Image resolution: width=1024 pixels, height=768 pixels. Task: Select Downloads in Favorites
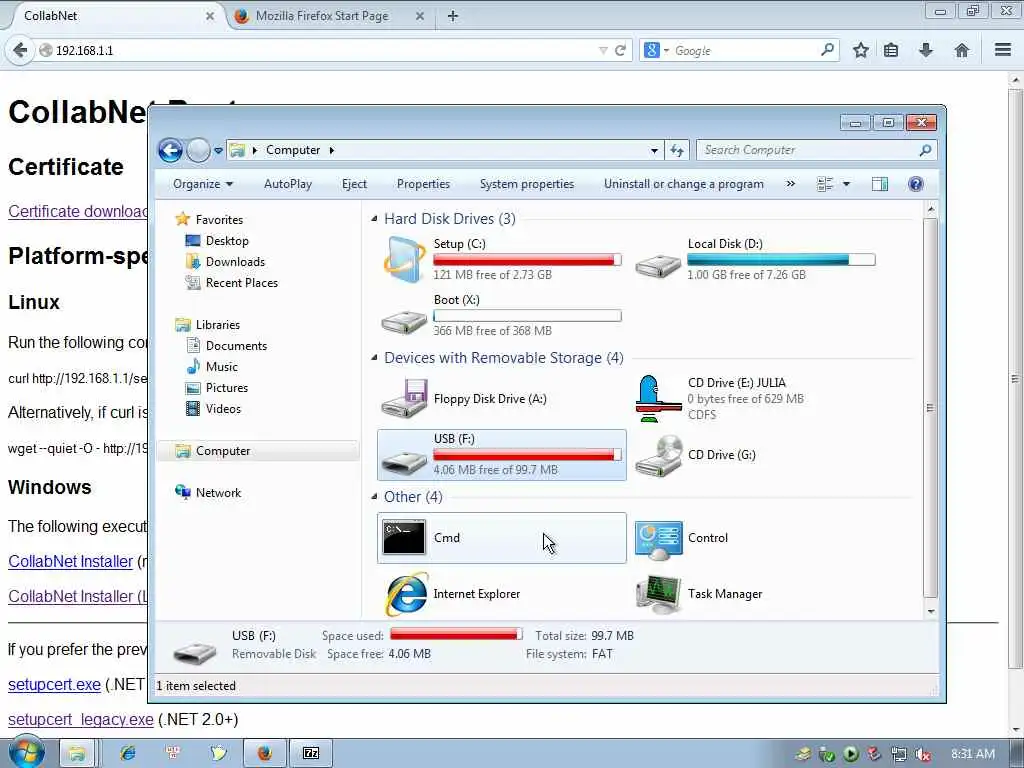coord(235,262)
